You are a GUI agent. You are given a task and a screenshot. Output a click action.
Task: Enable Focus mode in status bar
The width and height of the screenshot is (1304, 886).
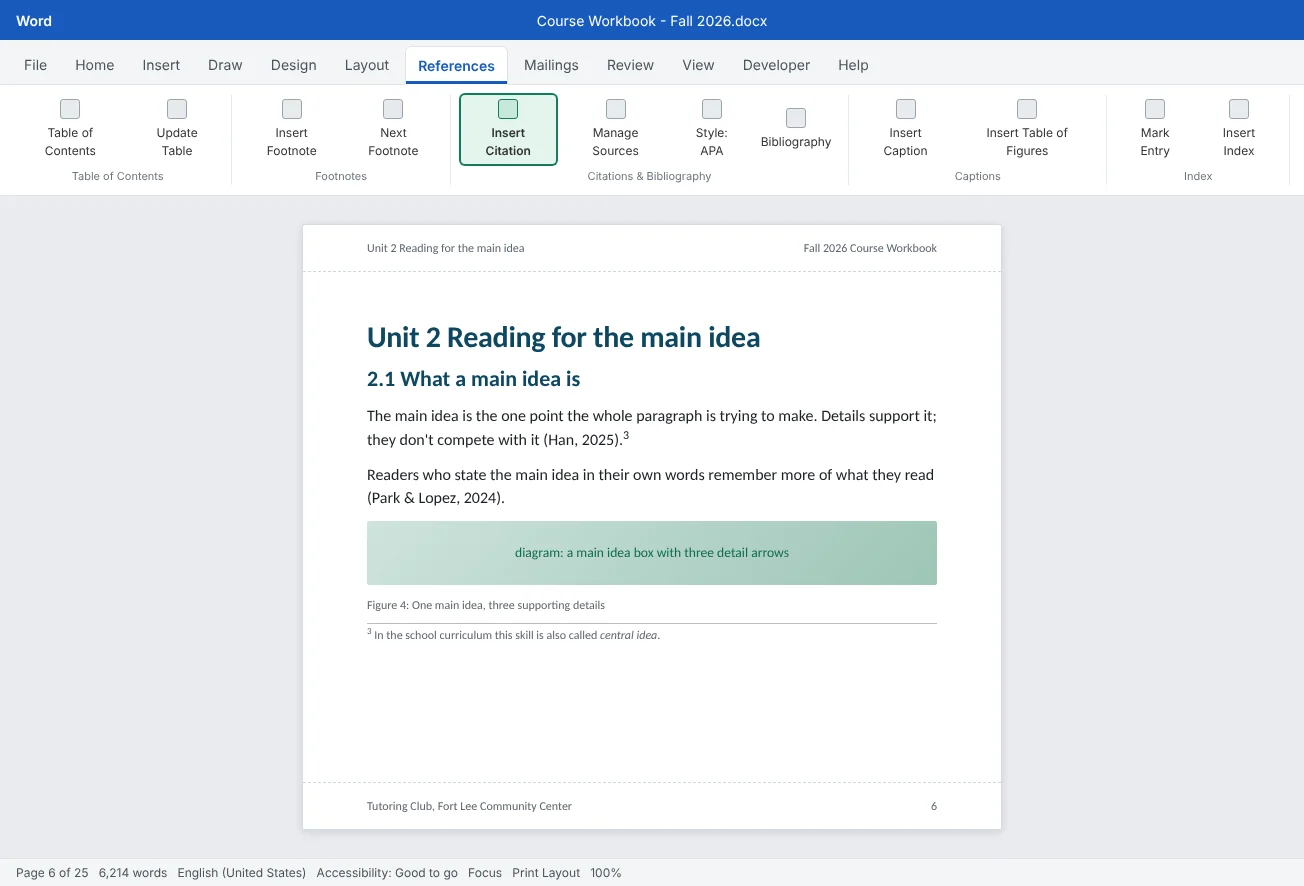[485, 873]
